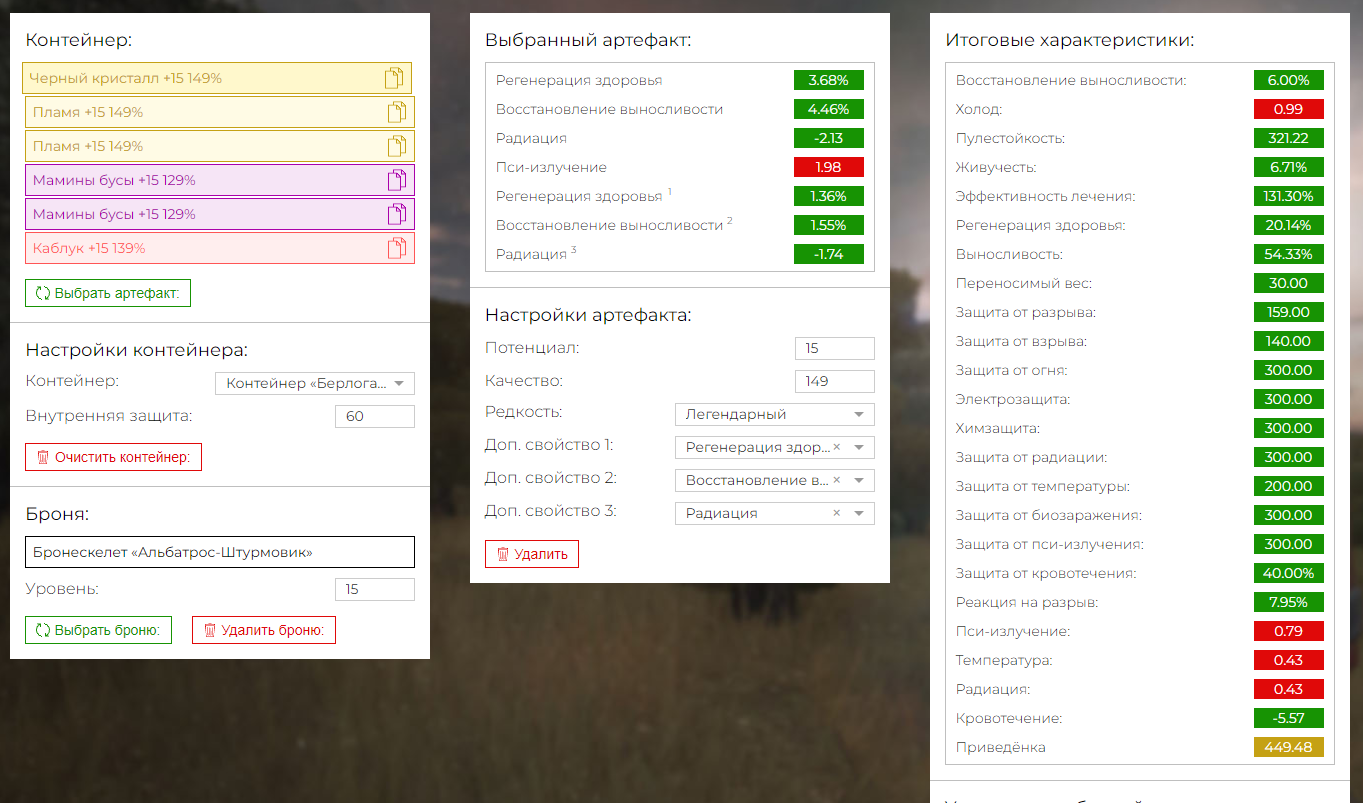Expand the Доп. свойство 1 dropdown
The width and height of the screenshot is (1363, 803).
[x=859, y=447]
